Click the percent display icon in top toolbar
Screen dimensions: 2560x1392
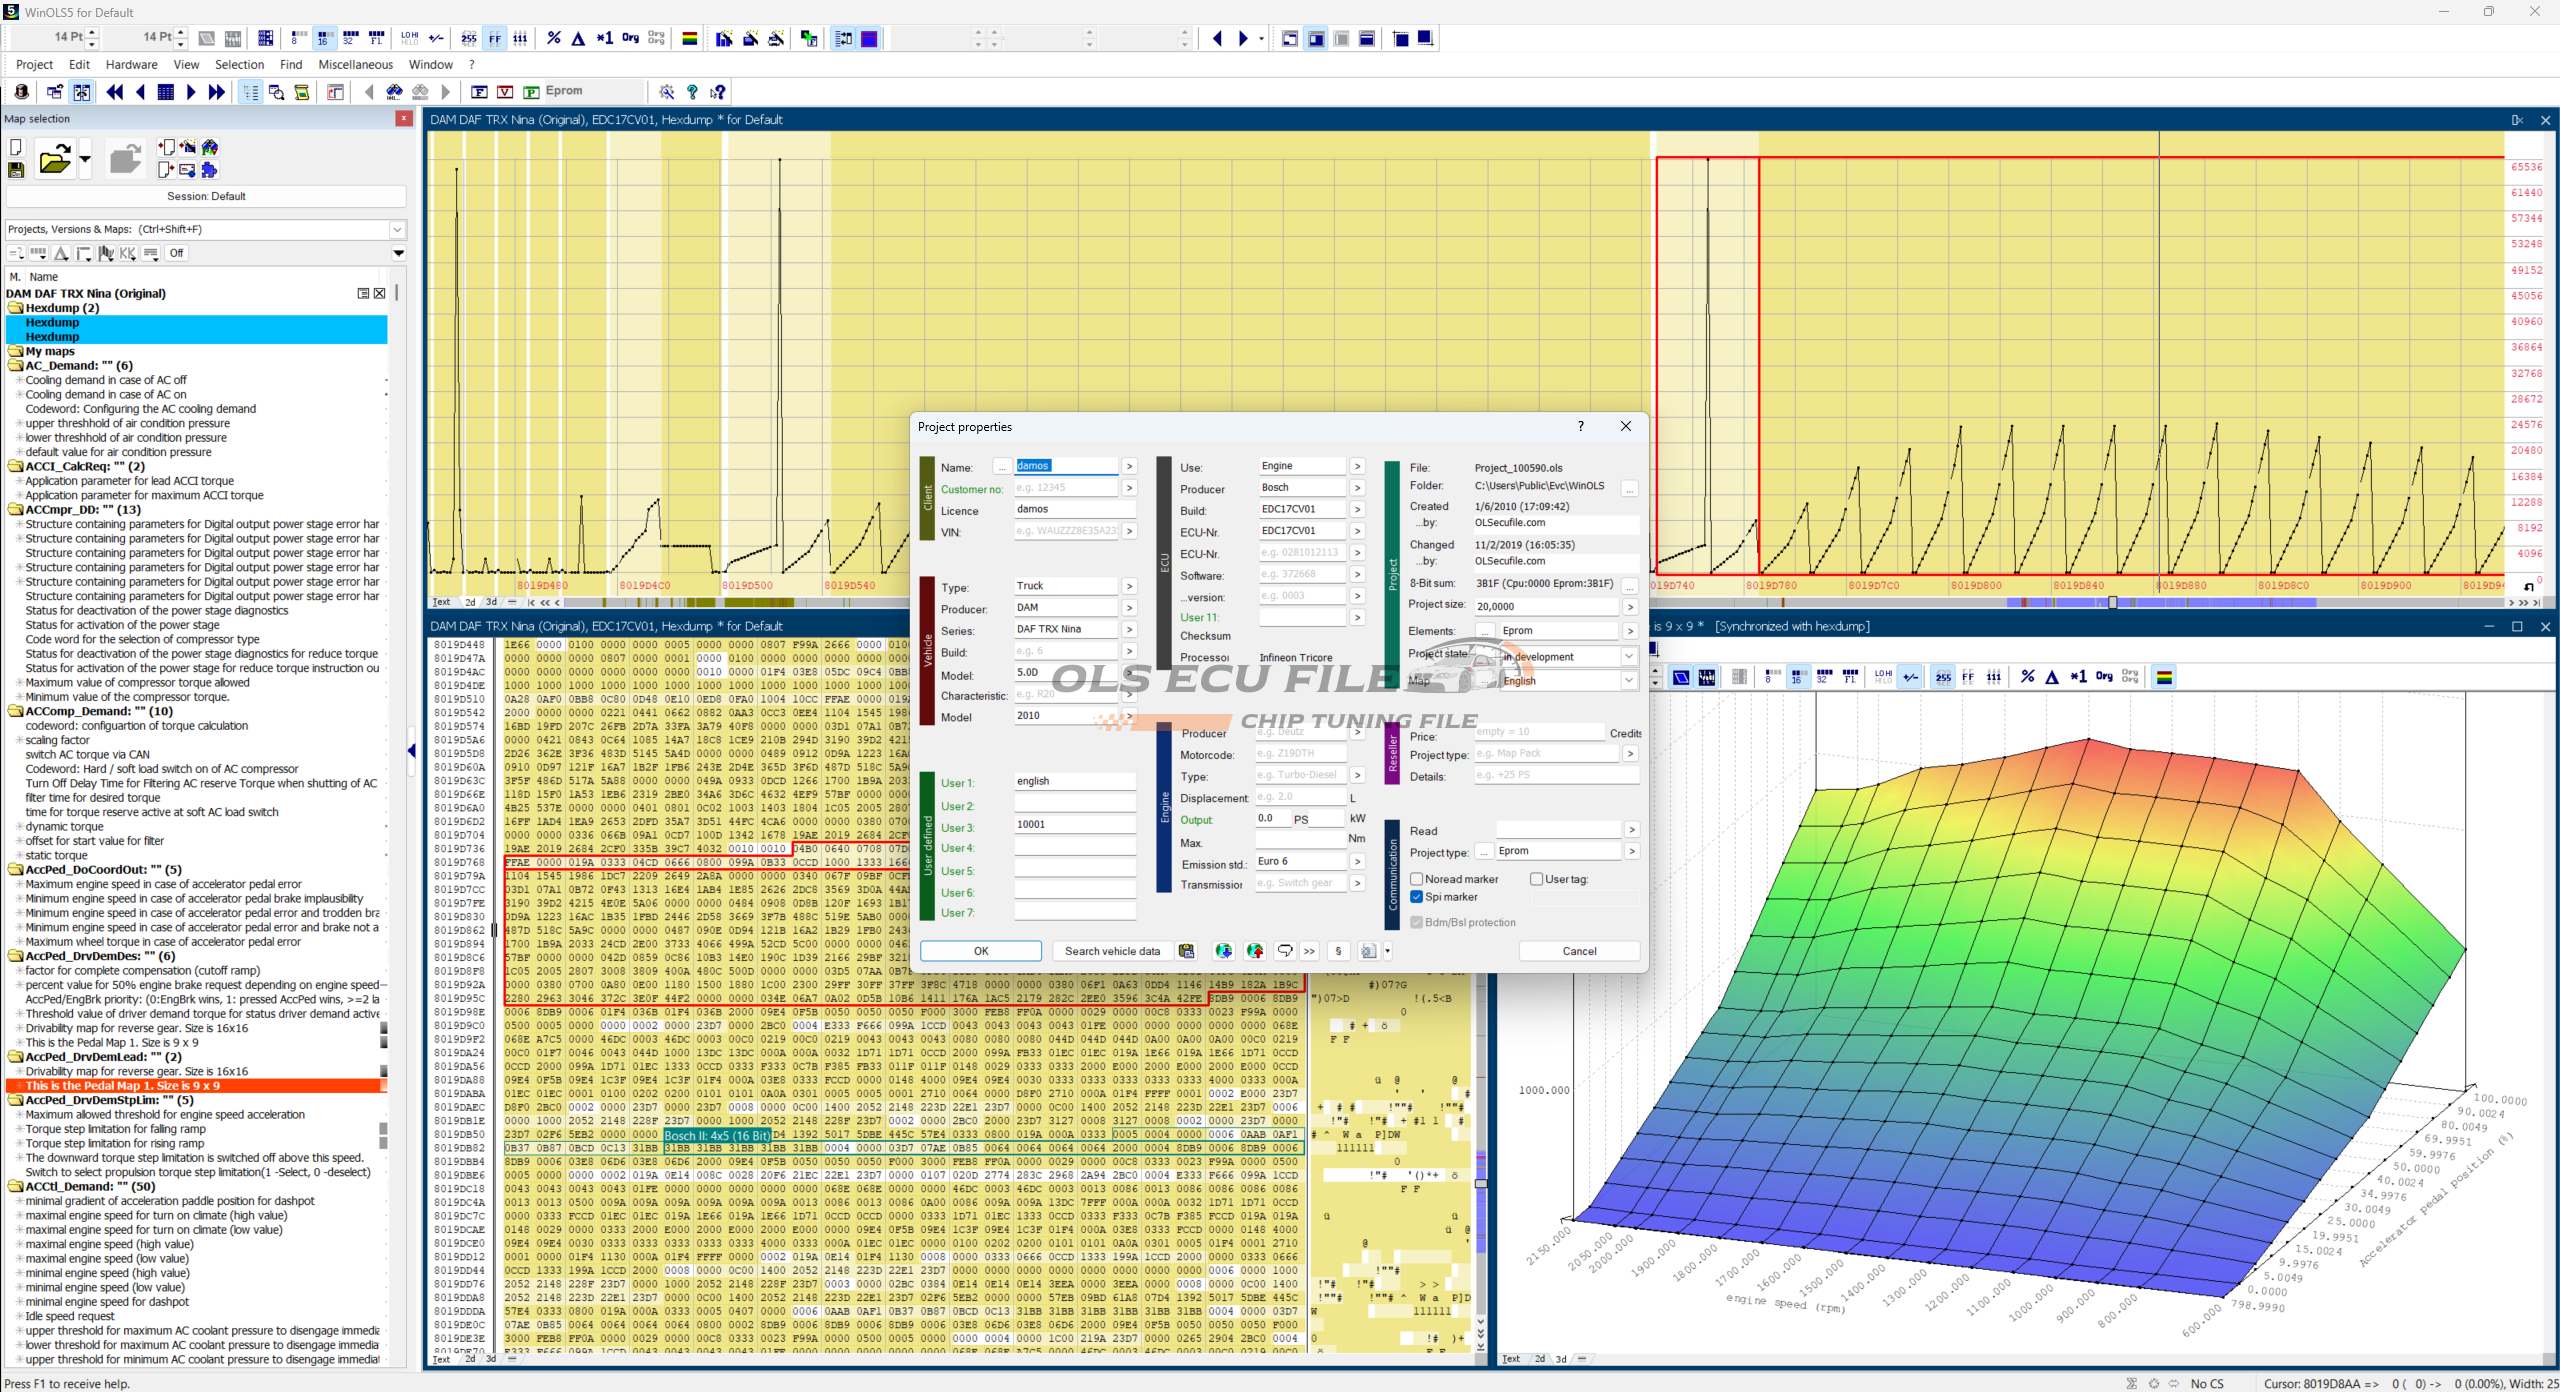554,38
